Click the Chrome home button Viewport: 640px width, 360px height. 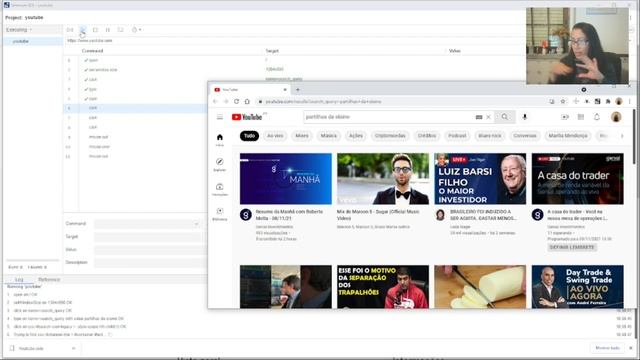[x=247, y=102]
